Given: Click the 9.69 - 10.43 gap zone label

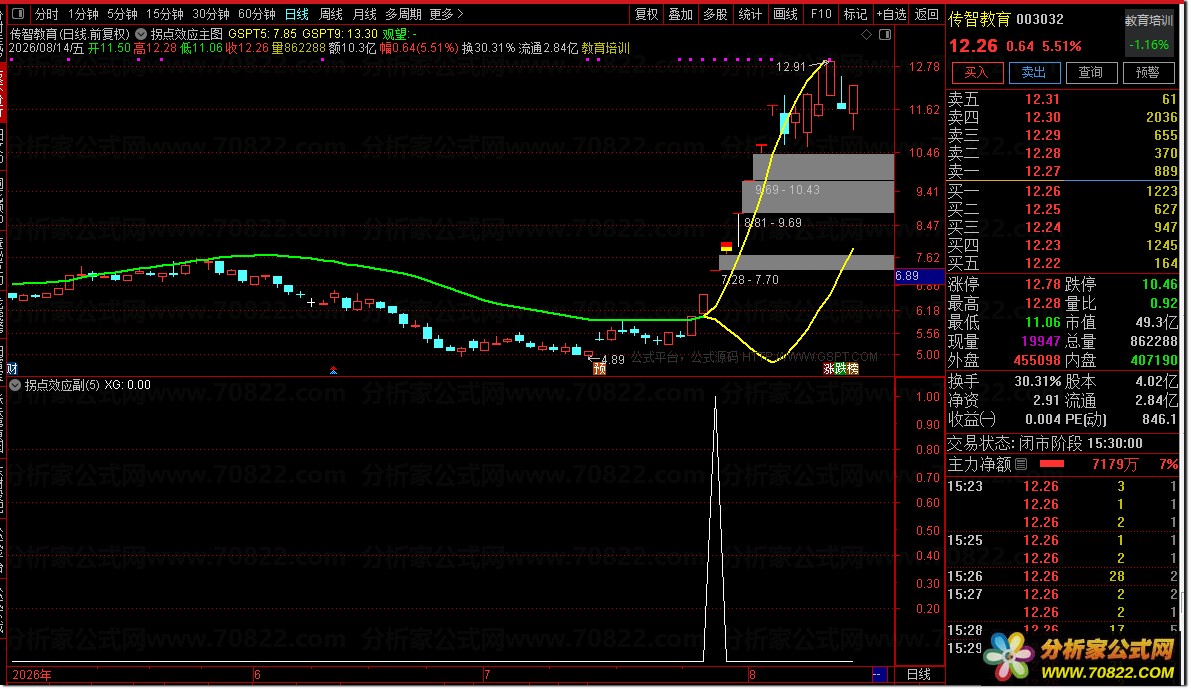Looking at the screenshot, I should coord(788,190).
